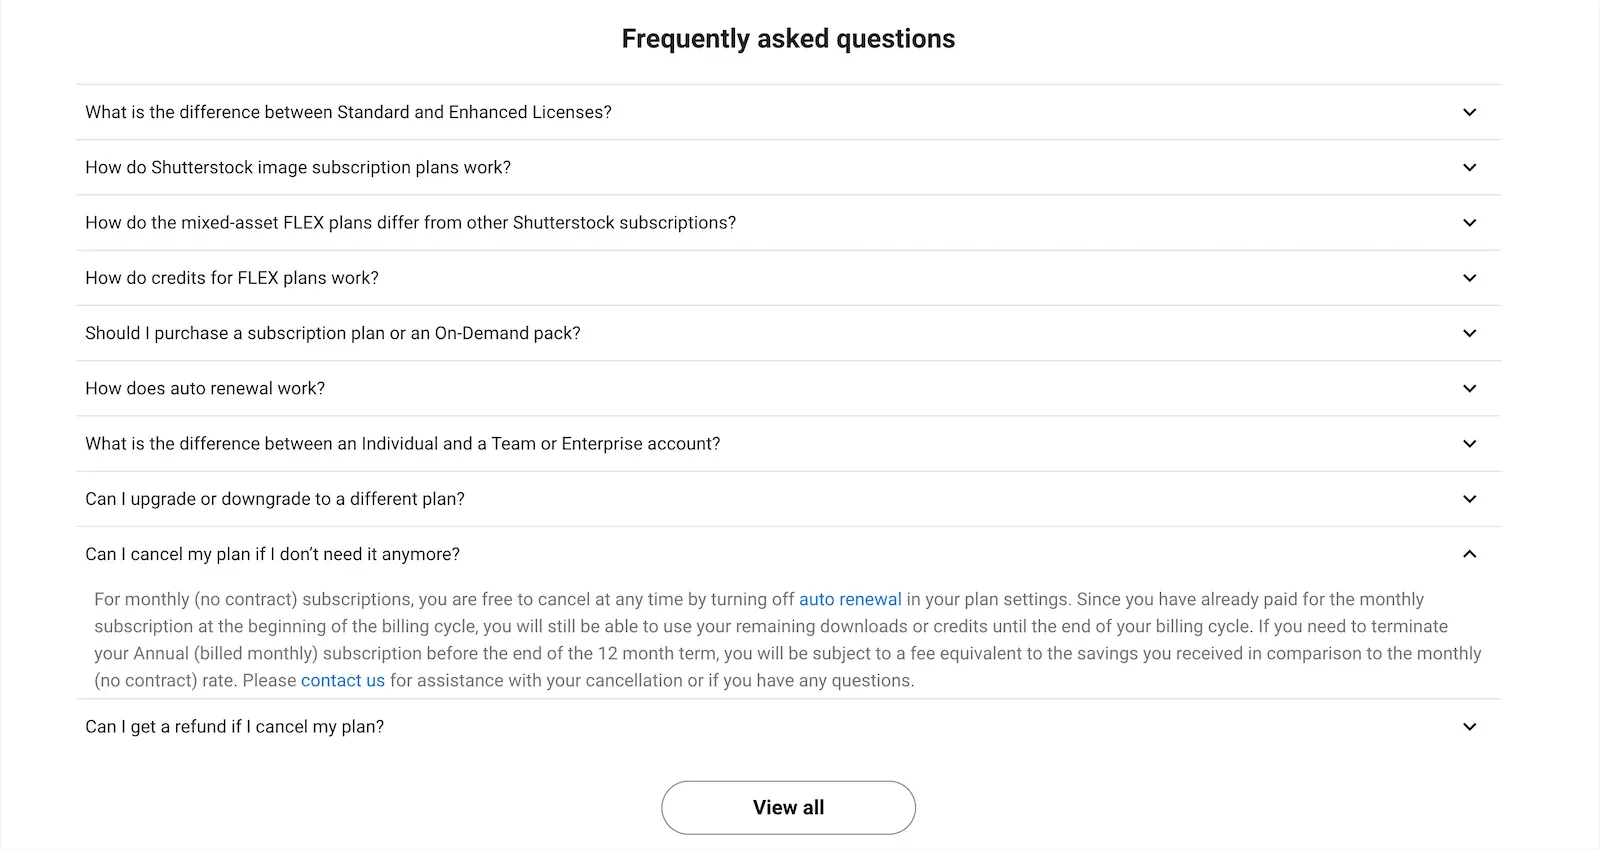Expand chevron for Individual vs Team account
1600x850 pixels.
(1469, 443)
